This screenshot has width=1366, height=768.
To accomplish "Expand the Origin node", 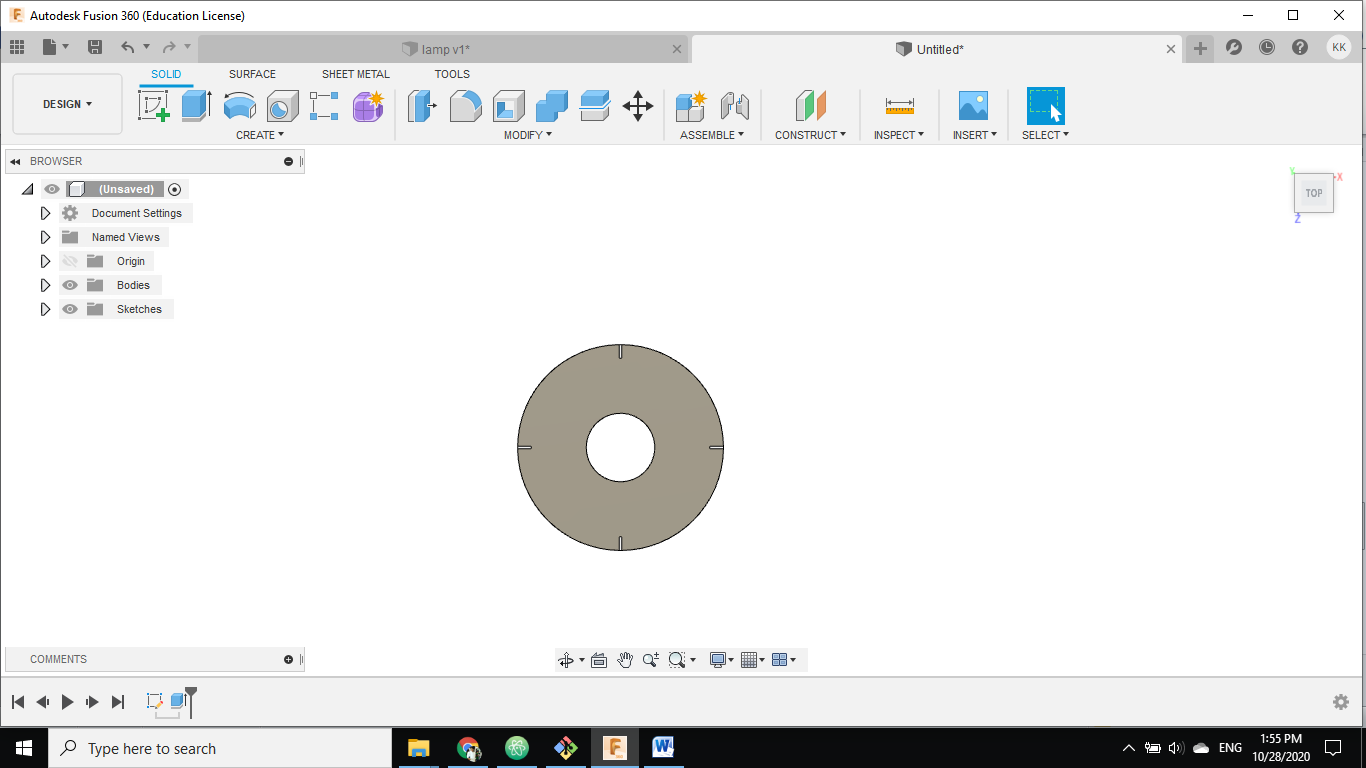I will coord(45,261).
